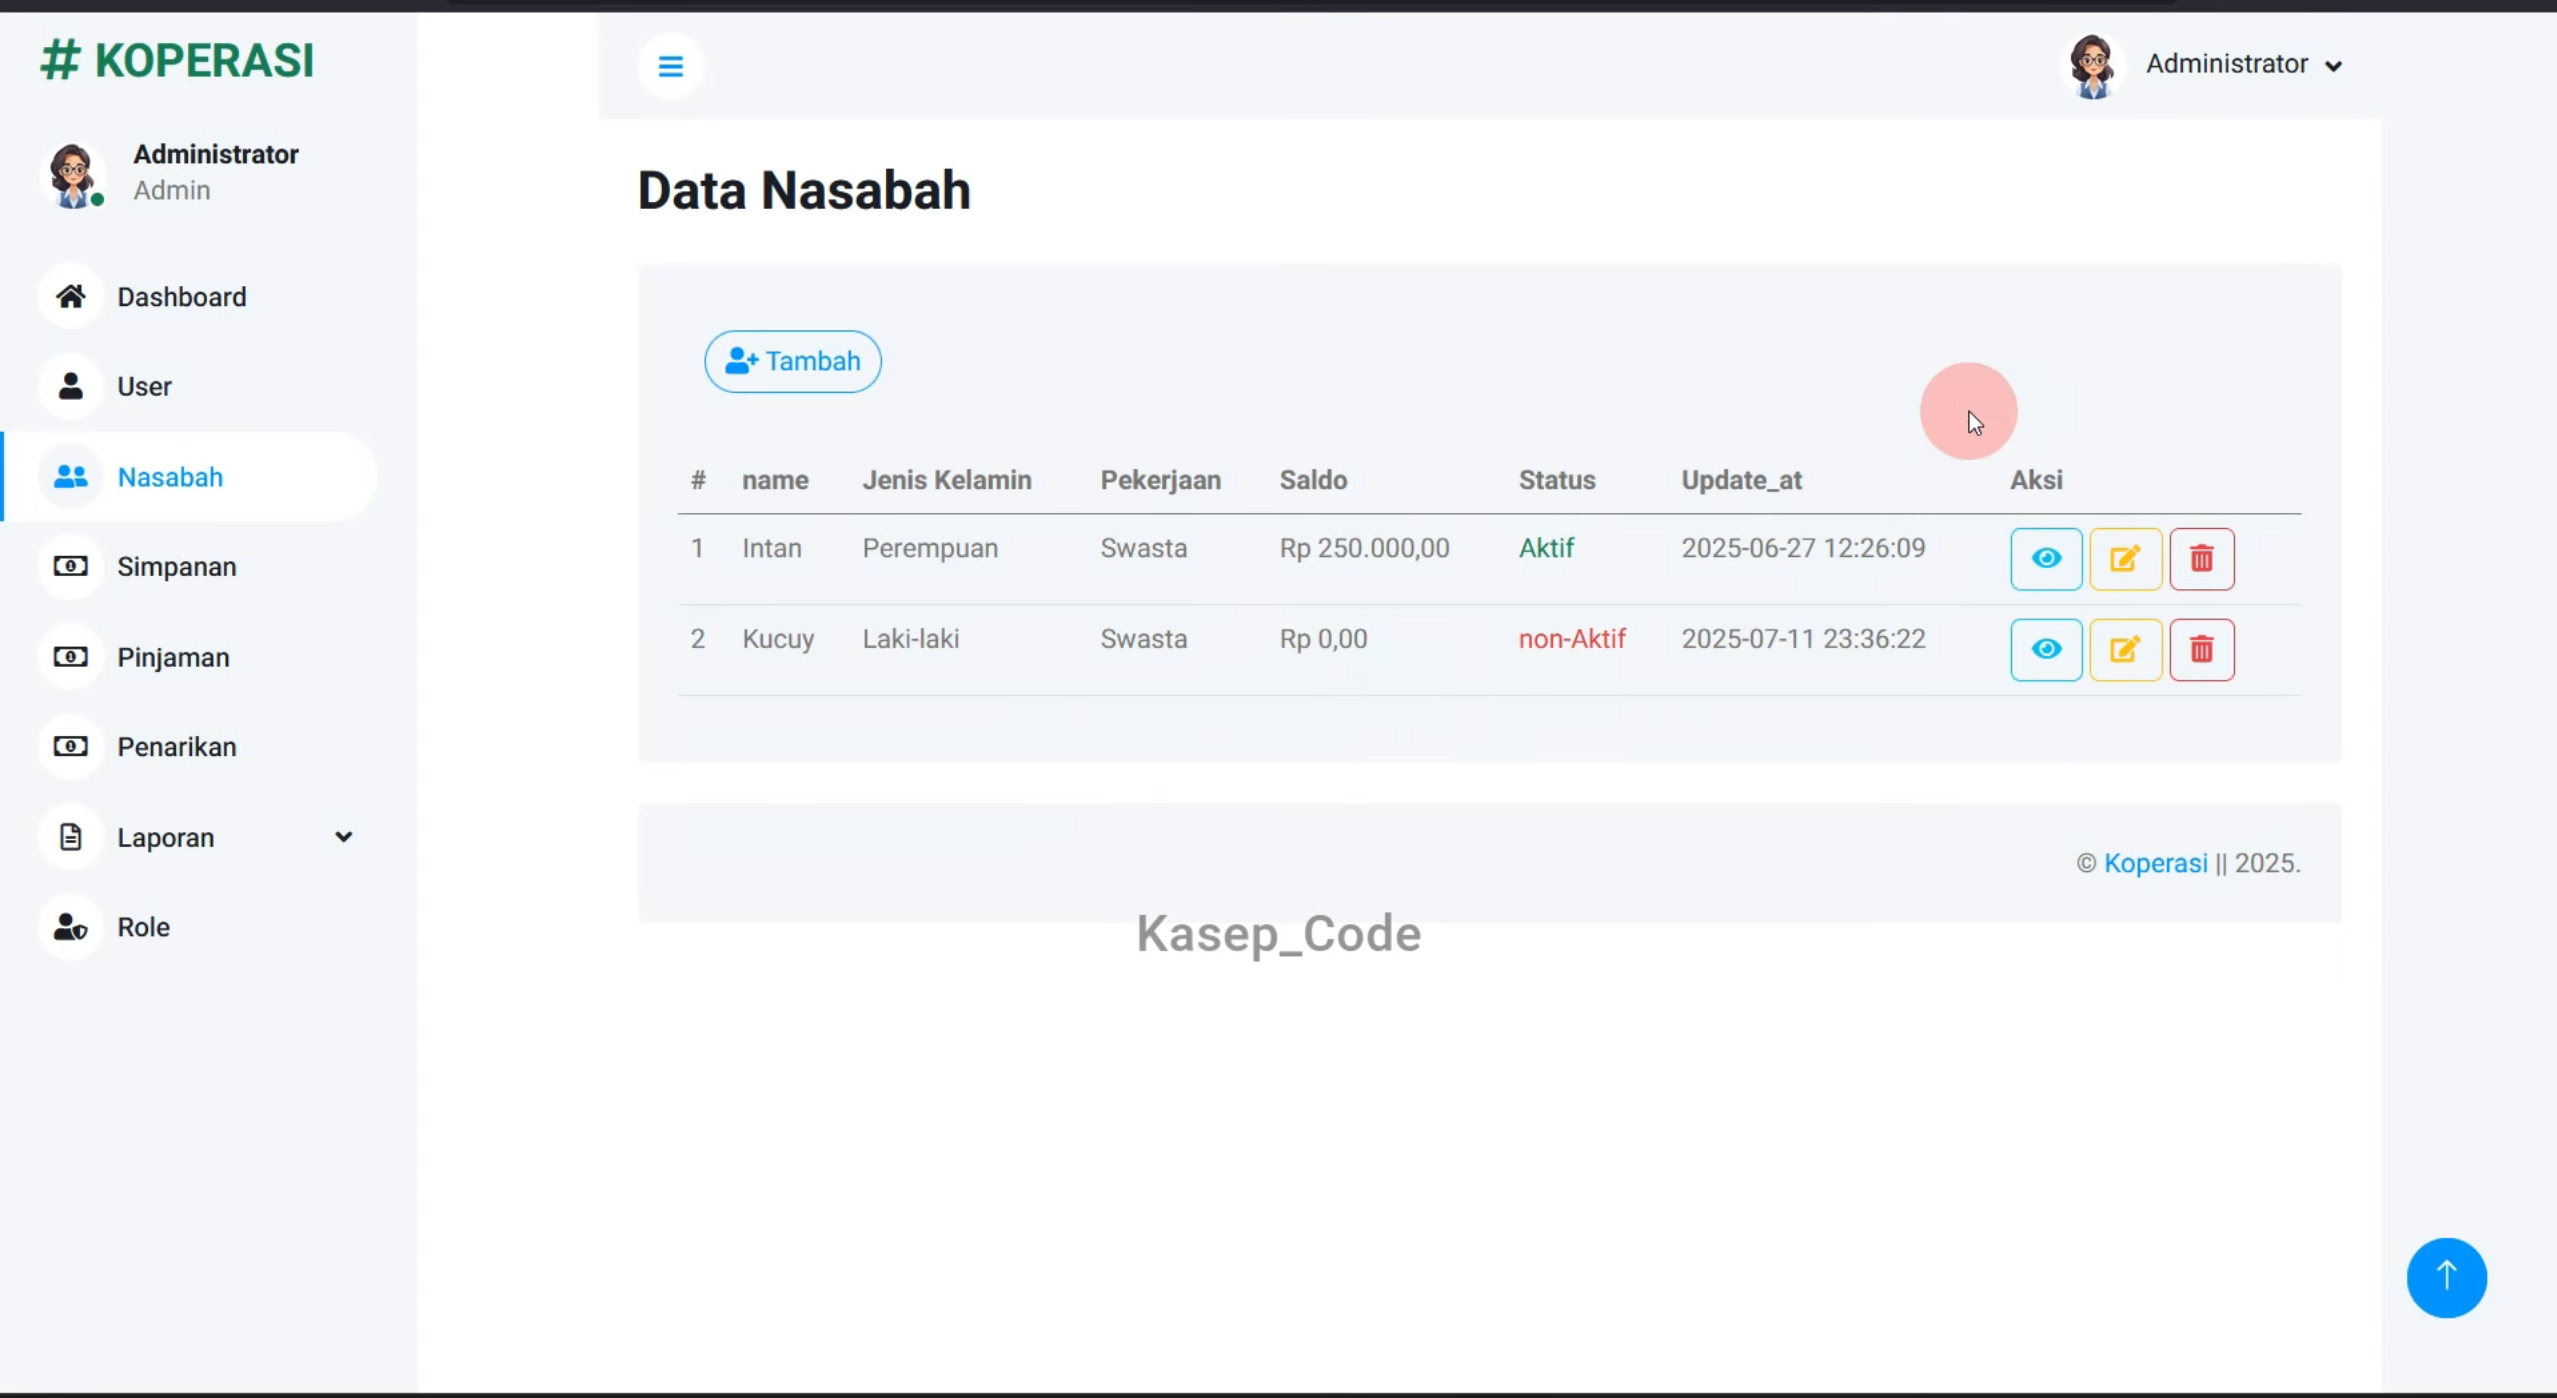View details of nasabah Kucuy

[x=2046, y=650]
